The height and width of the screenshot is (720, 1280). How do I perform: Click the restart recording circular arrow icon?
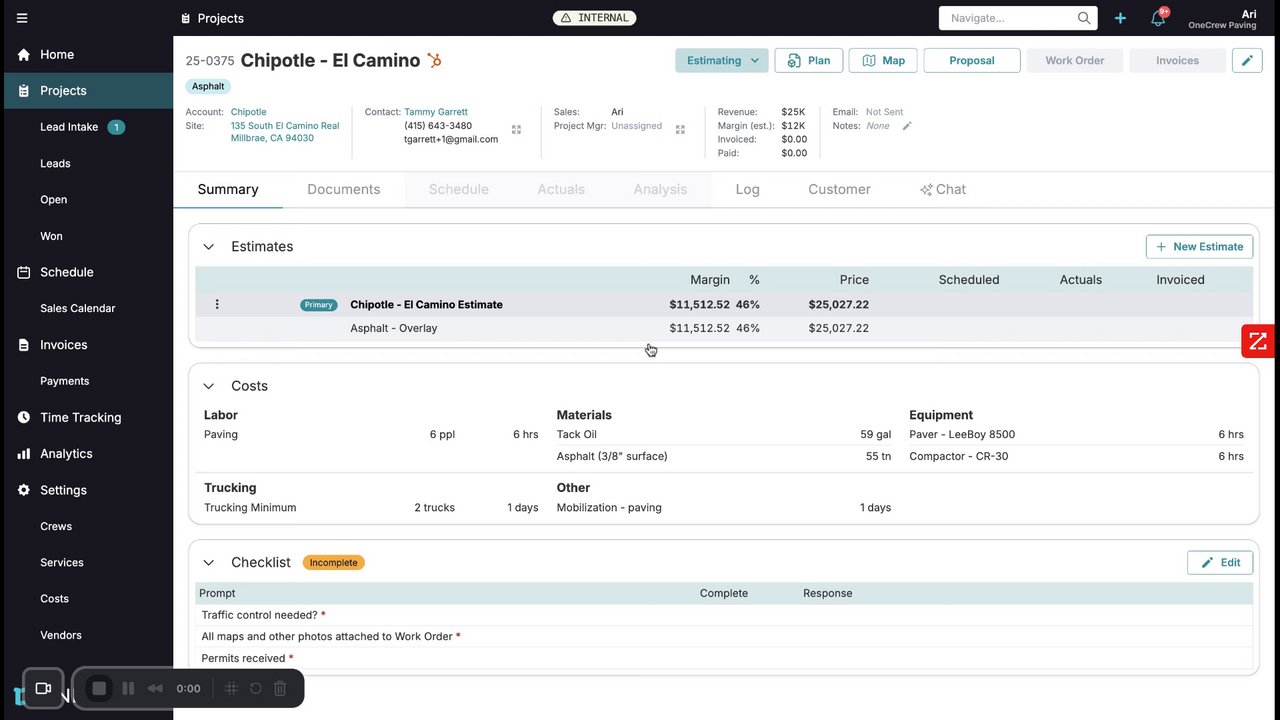(x=255, y=688)
